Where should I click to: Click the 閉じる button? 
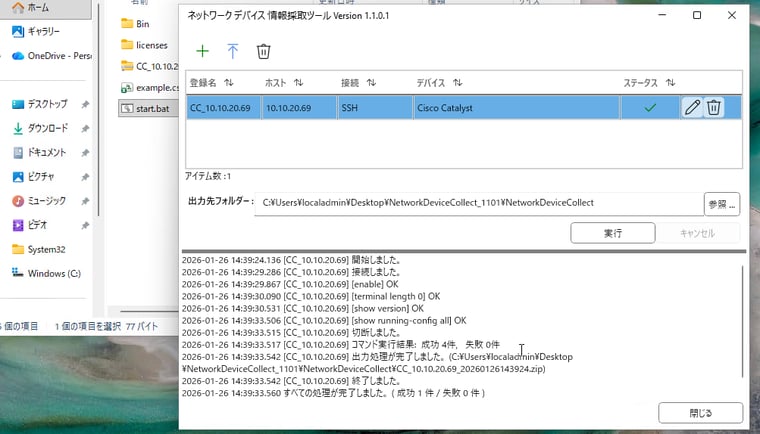coord(700,413)
